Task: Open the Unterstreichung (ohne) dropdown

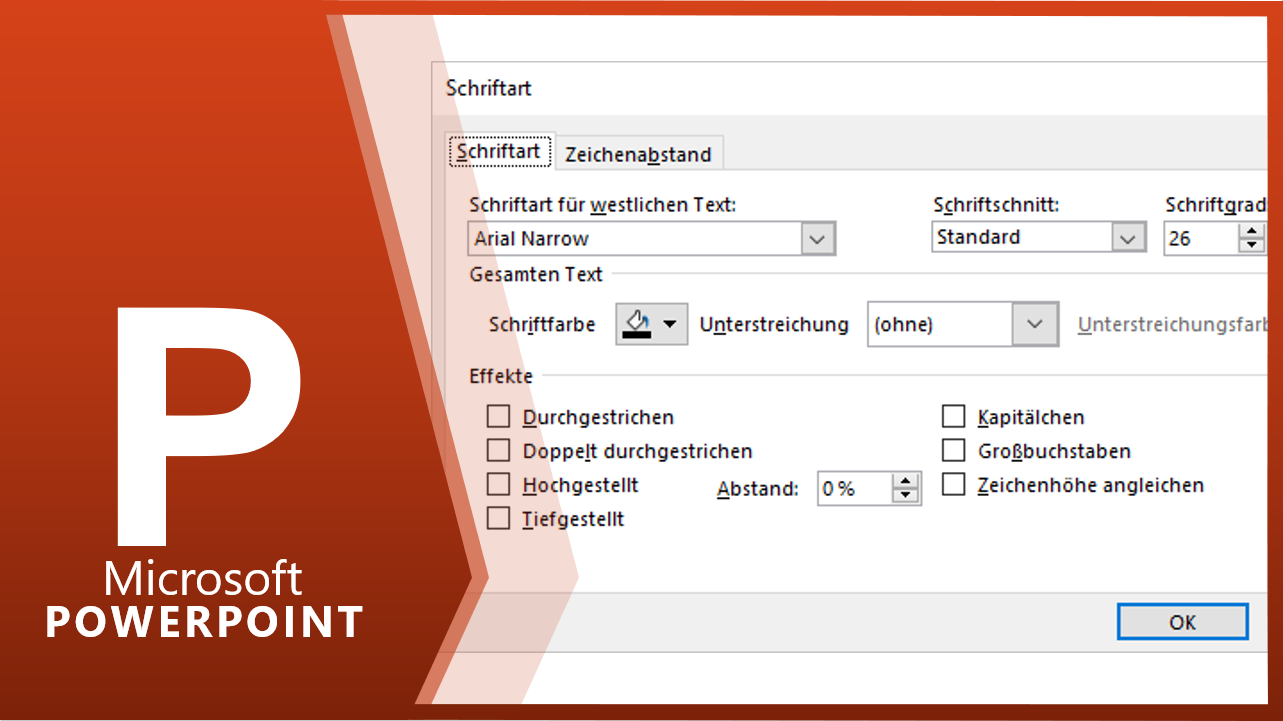Action: click(x=1035, y=324)
